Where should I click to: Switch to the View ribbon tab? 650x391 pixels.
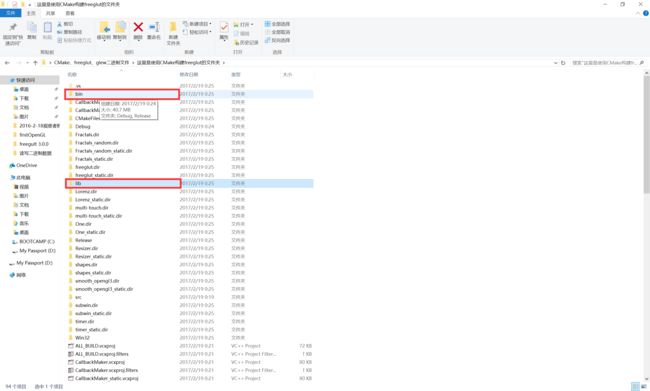click(x=70, y=13)
